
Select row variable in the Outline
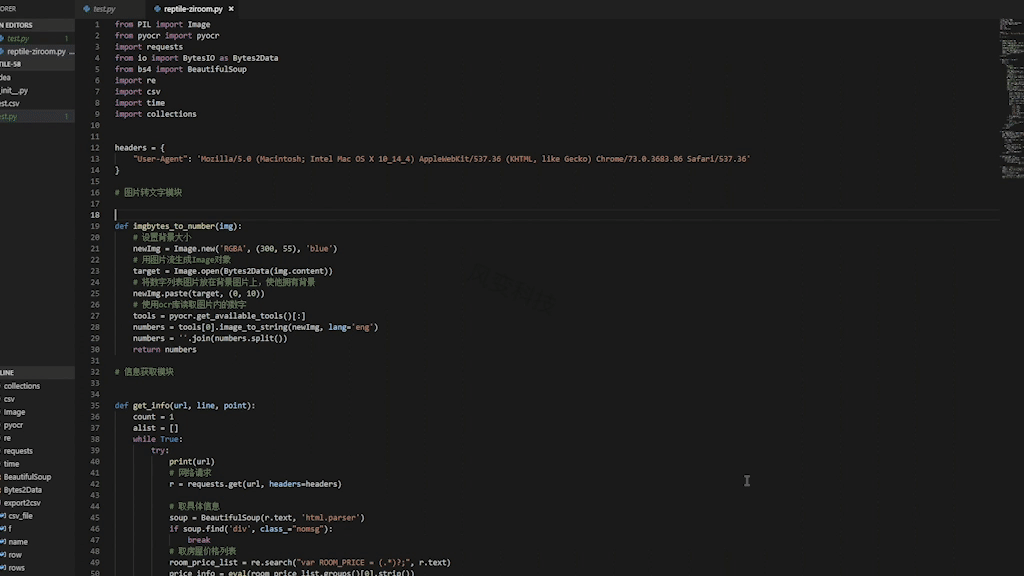[15, 555]
